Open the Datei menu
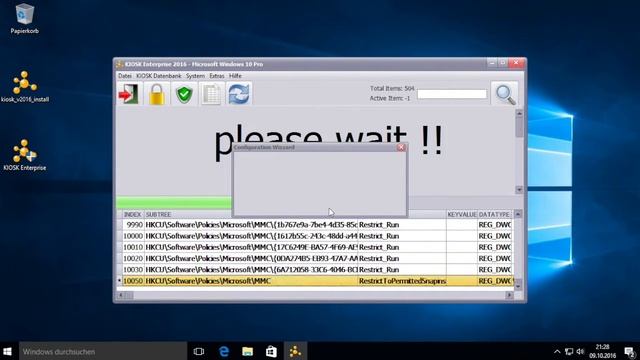640x360 pixels. click(125, 76)
